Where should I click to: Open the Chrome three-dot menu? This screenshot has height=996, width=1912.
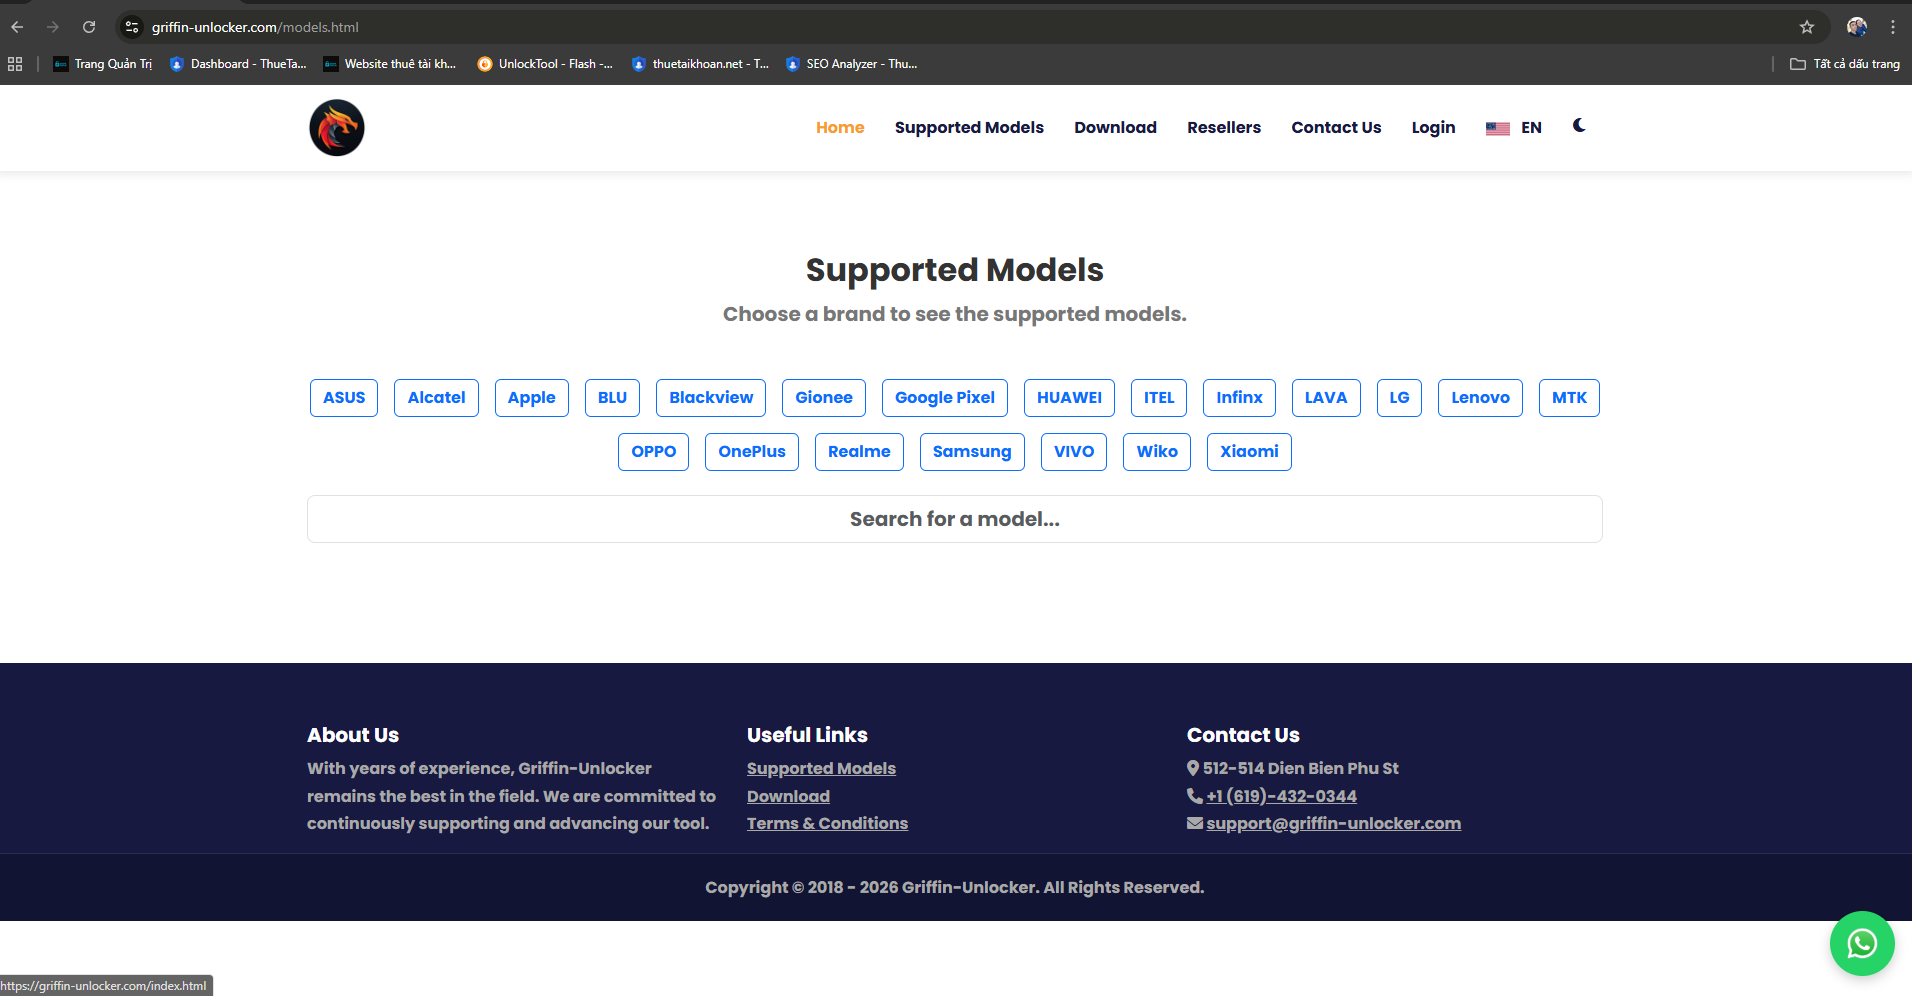(1893, 27)
